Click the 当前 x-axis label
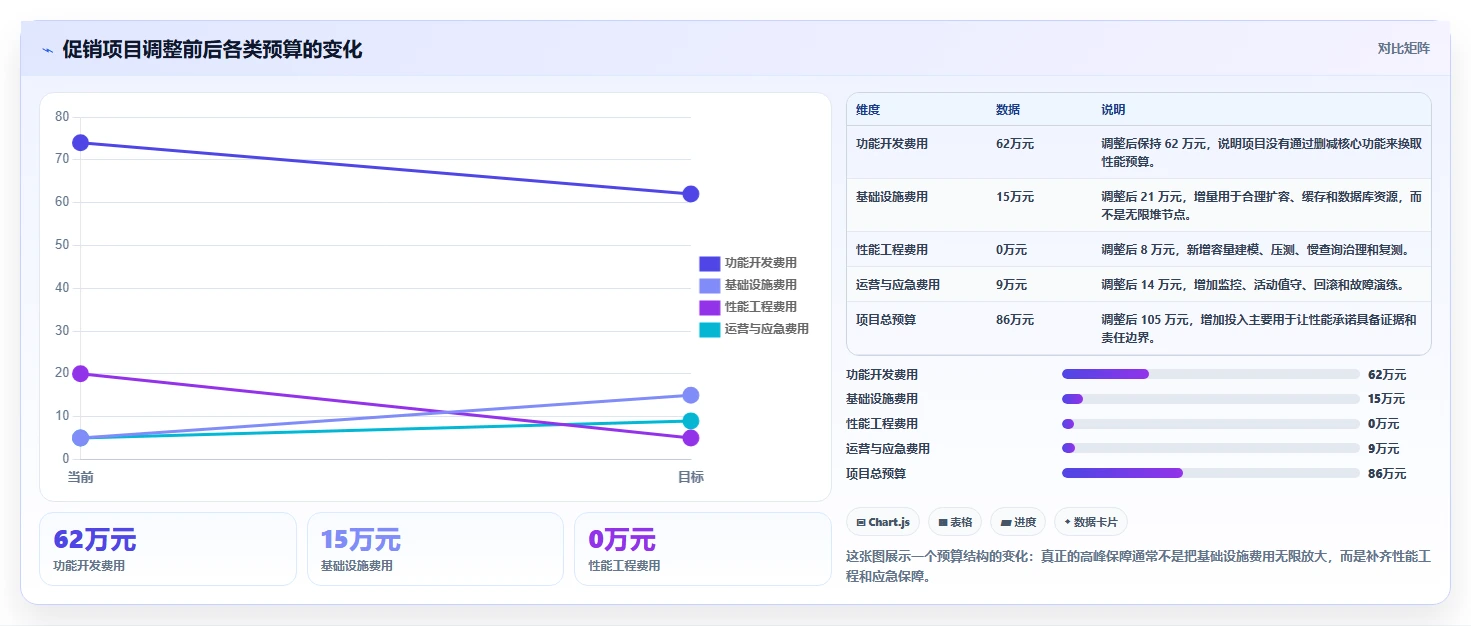This screenshot has height=626, width=1471. click(81, 477)
